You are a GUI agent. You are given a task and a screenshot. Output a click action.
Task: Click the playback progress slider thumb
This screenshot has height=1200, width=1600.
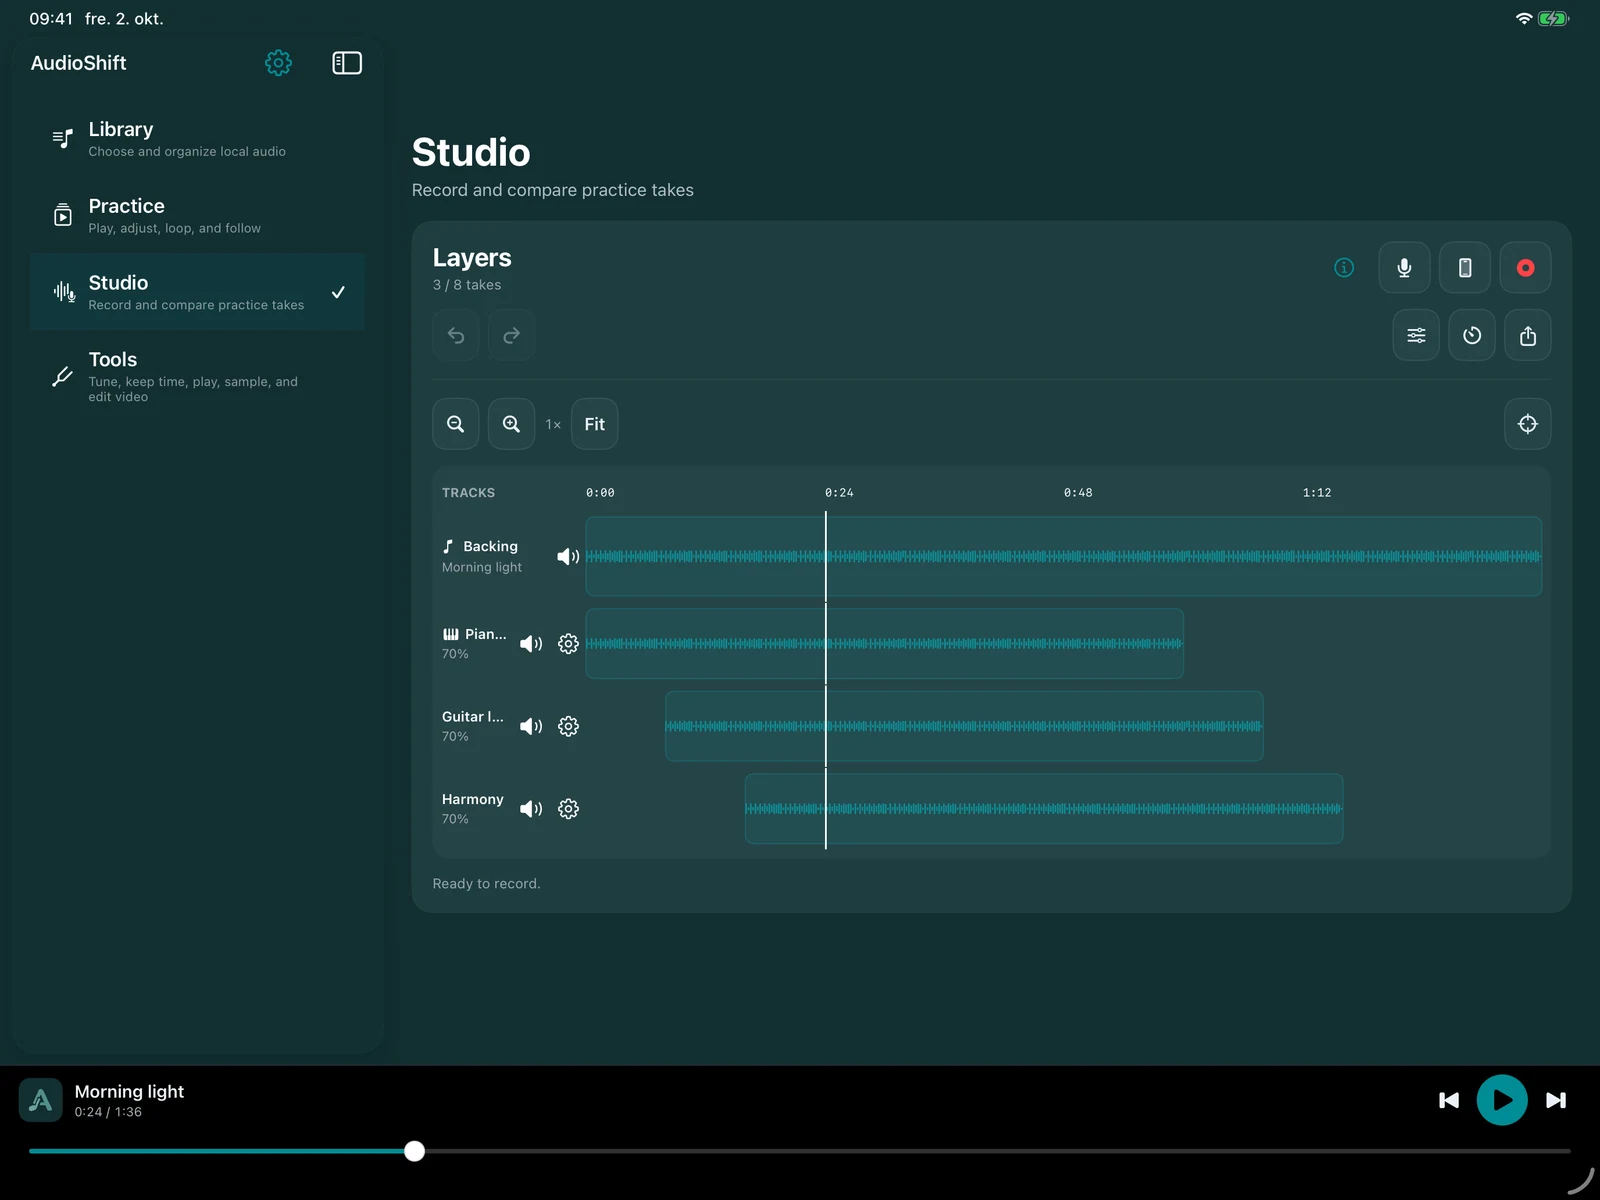(414, 1151)
